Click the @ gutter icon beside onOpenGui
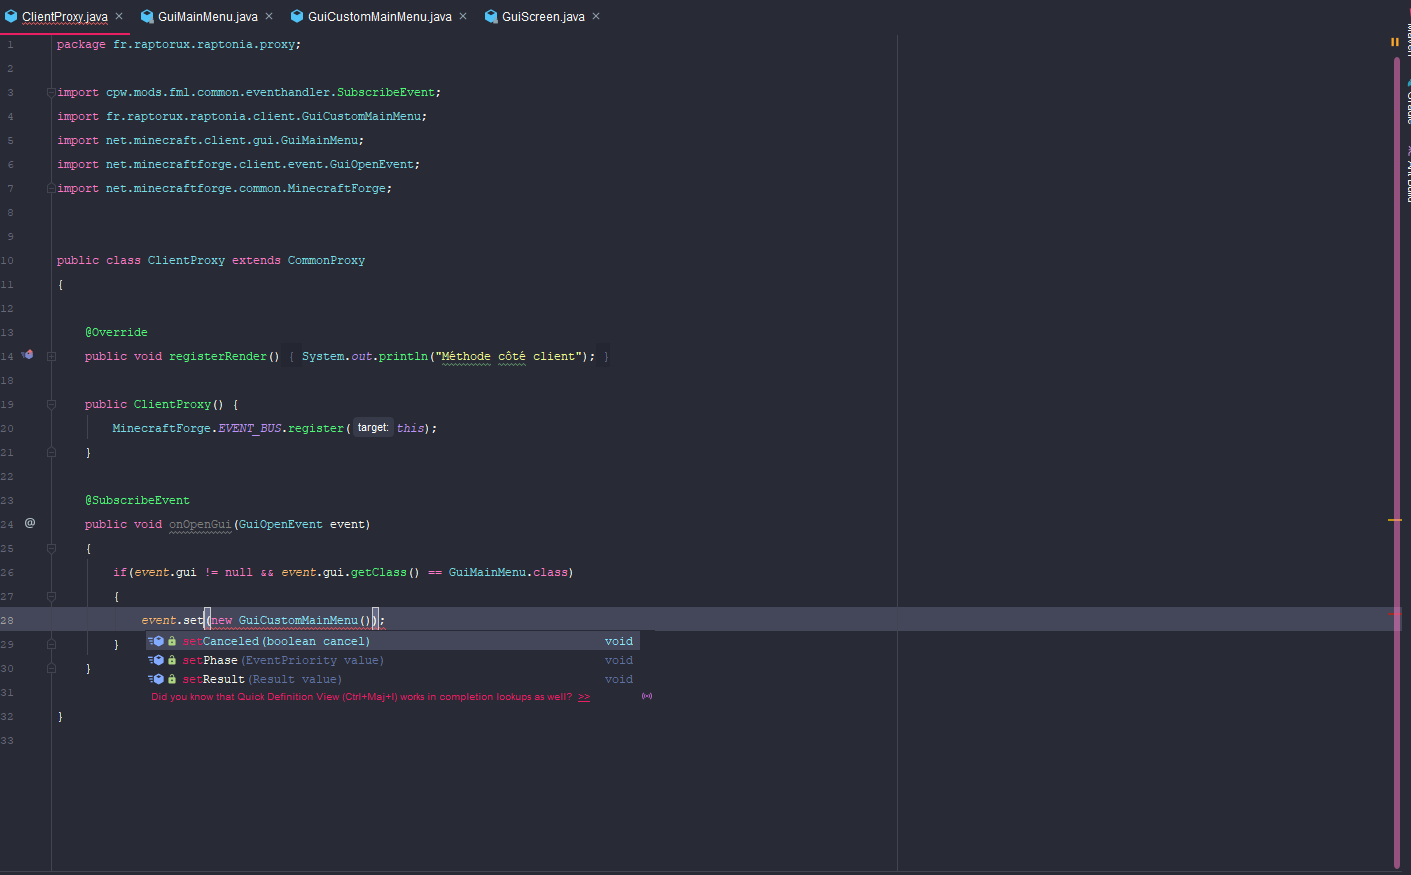Viewport: 1411px width, 875px height. pos(30,523)
